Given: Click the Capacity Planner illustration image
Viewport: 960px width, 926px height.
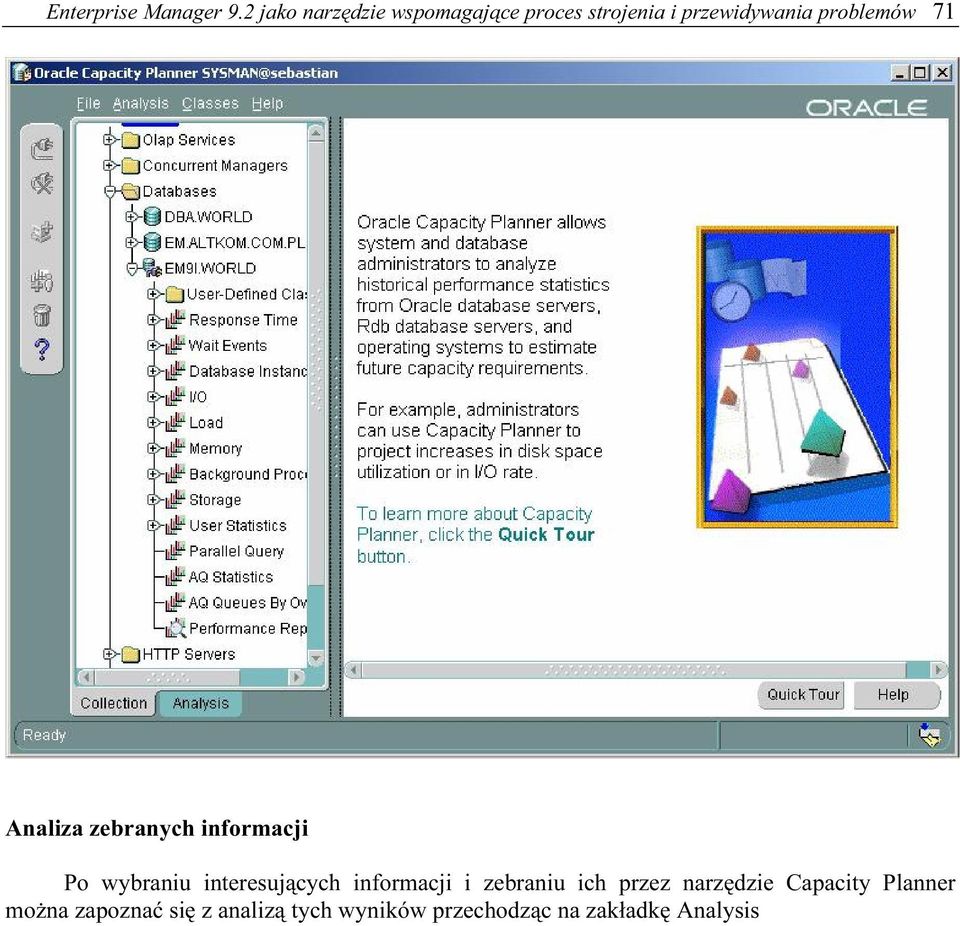Looking at the screenshot, I should pos(797,377).
